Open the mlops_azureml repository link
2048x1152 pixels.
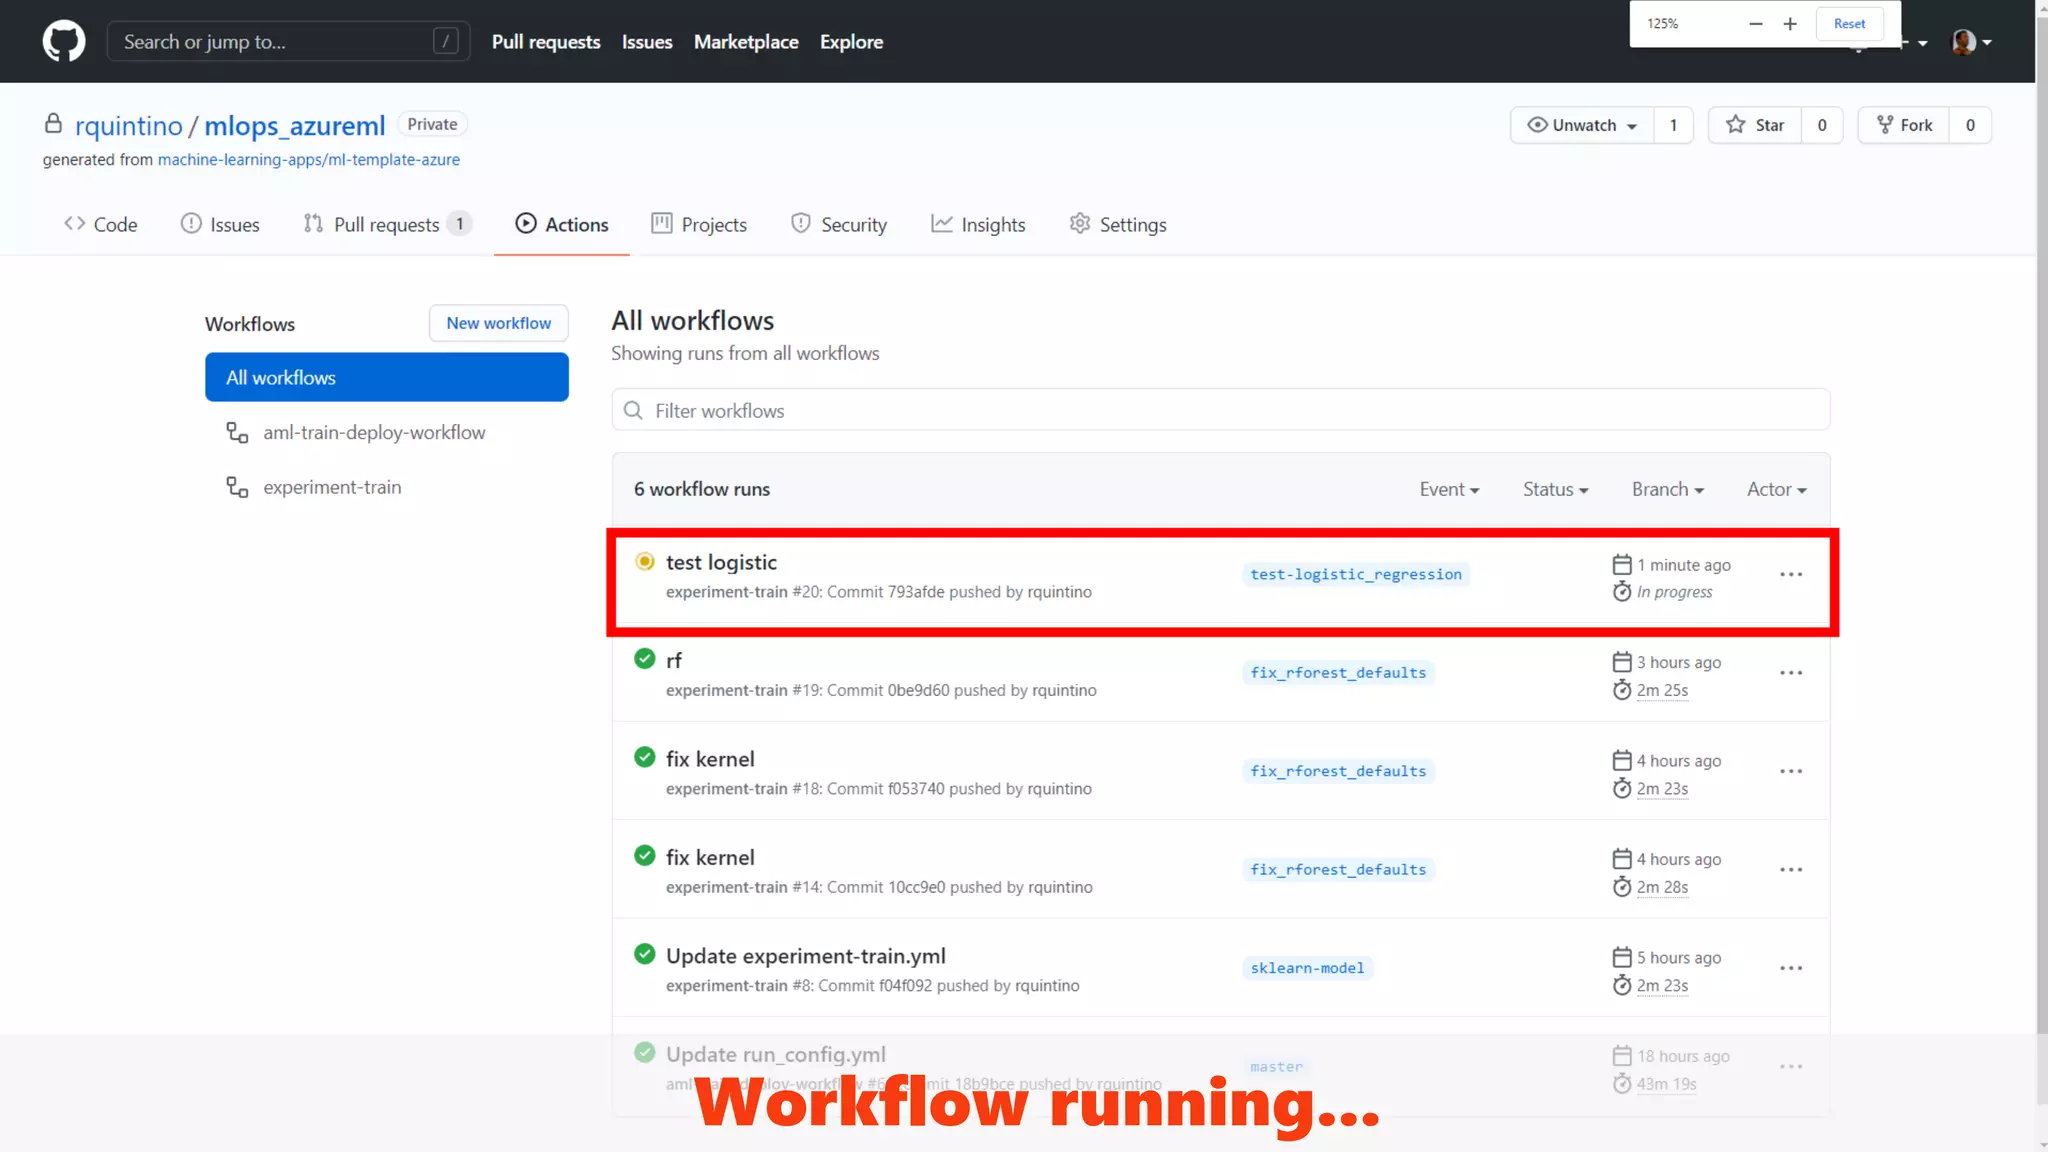pyautogui.click(x=295, y=126)
